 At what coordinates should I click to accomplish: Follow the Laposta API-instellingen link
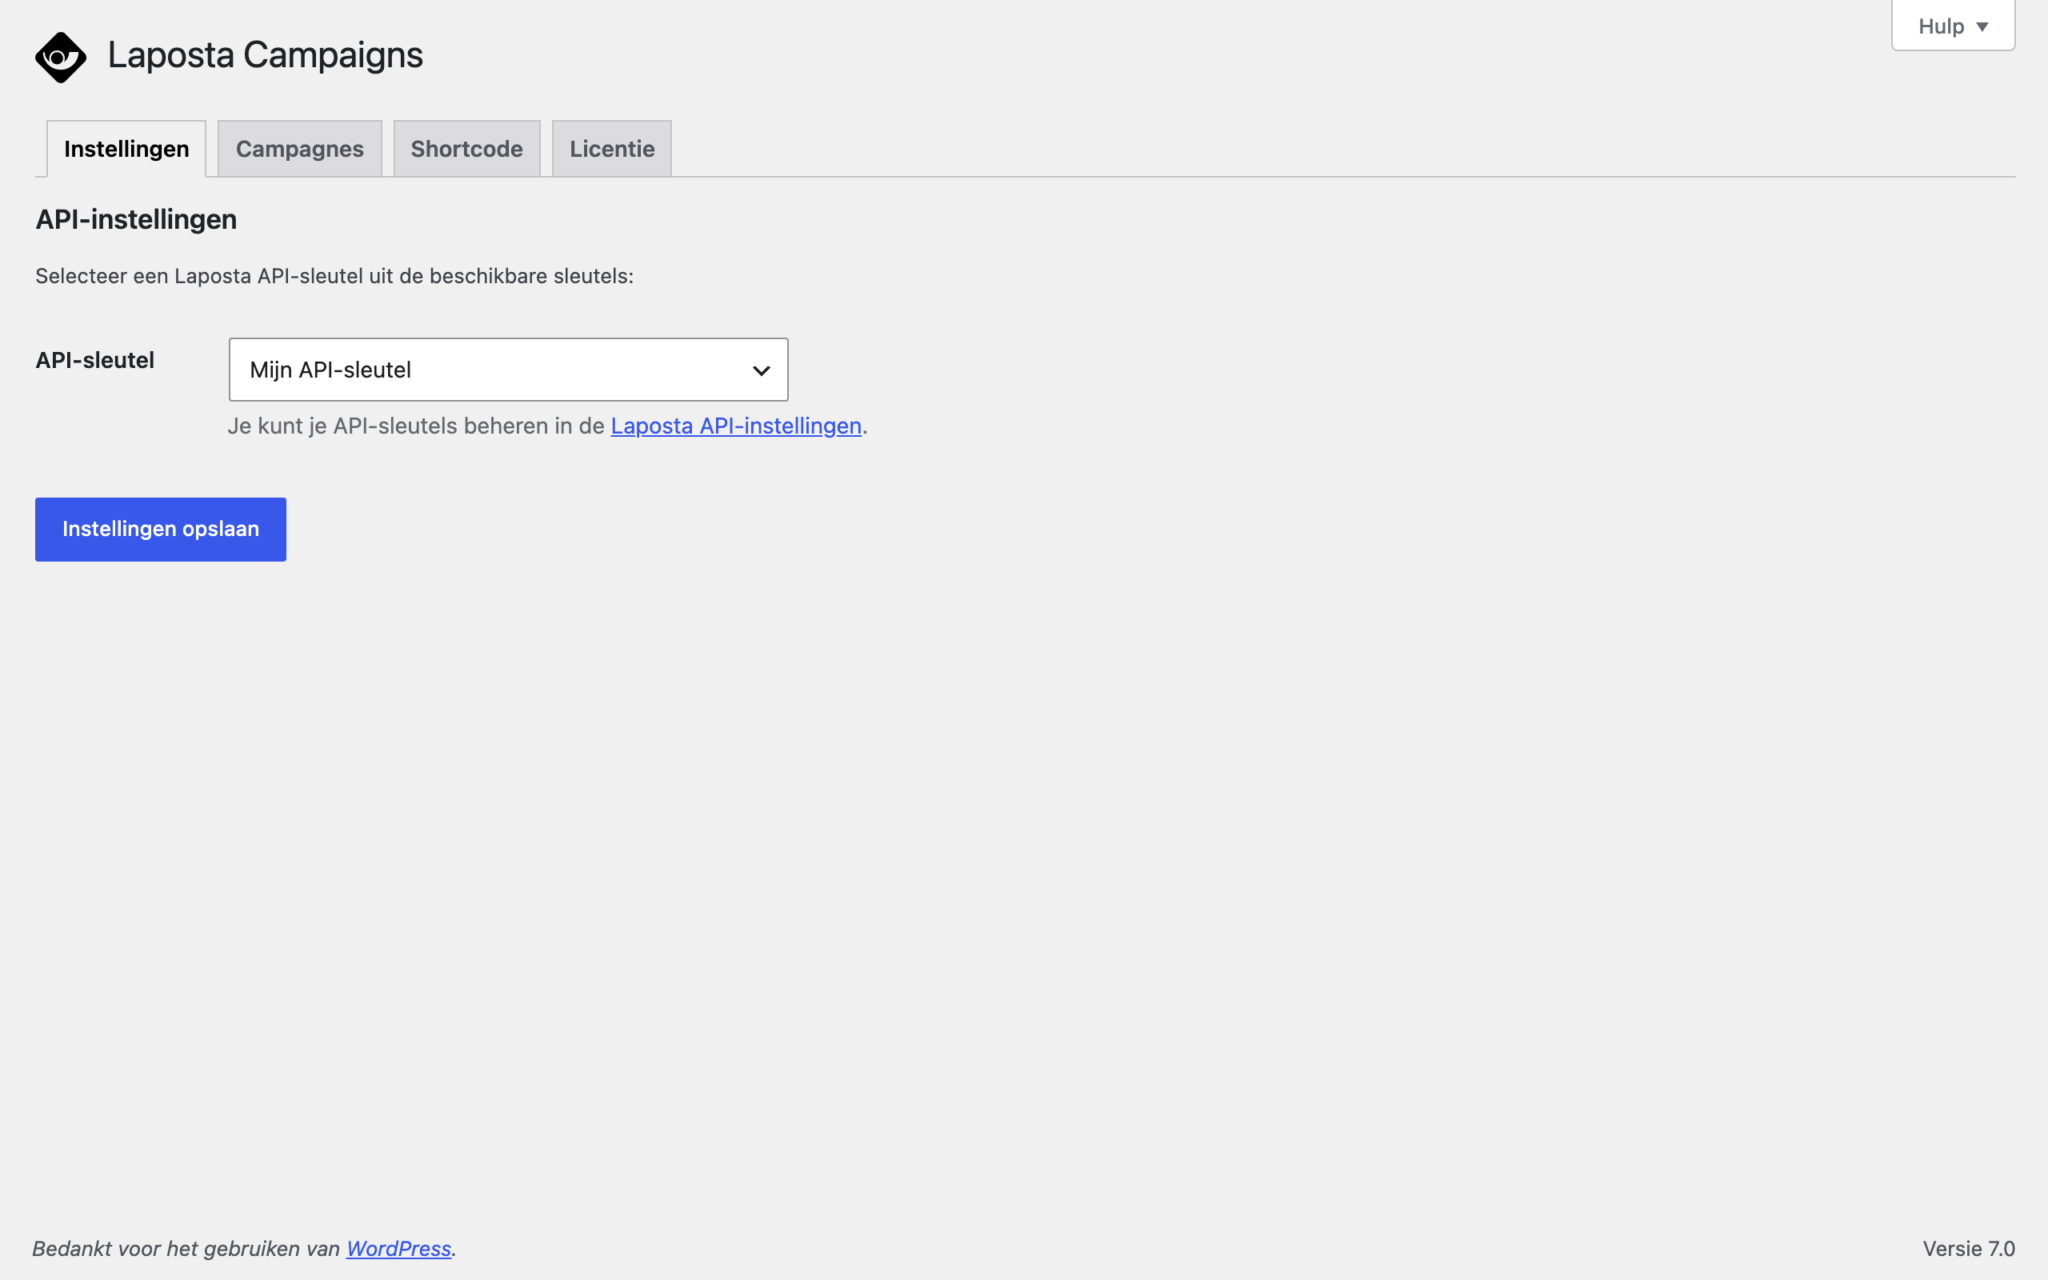point(736,426)
